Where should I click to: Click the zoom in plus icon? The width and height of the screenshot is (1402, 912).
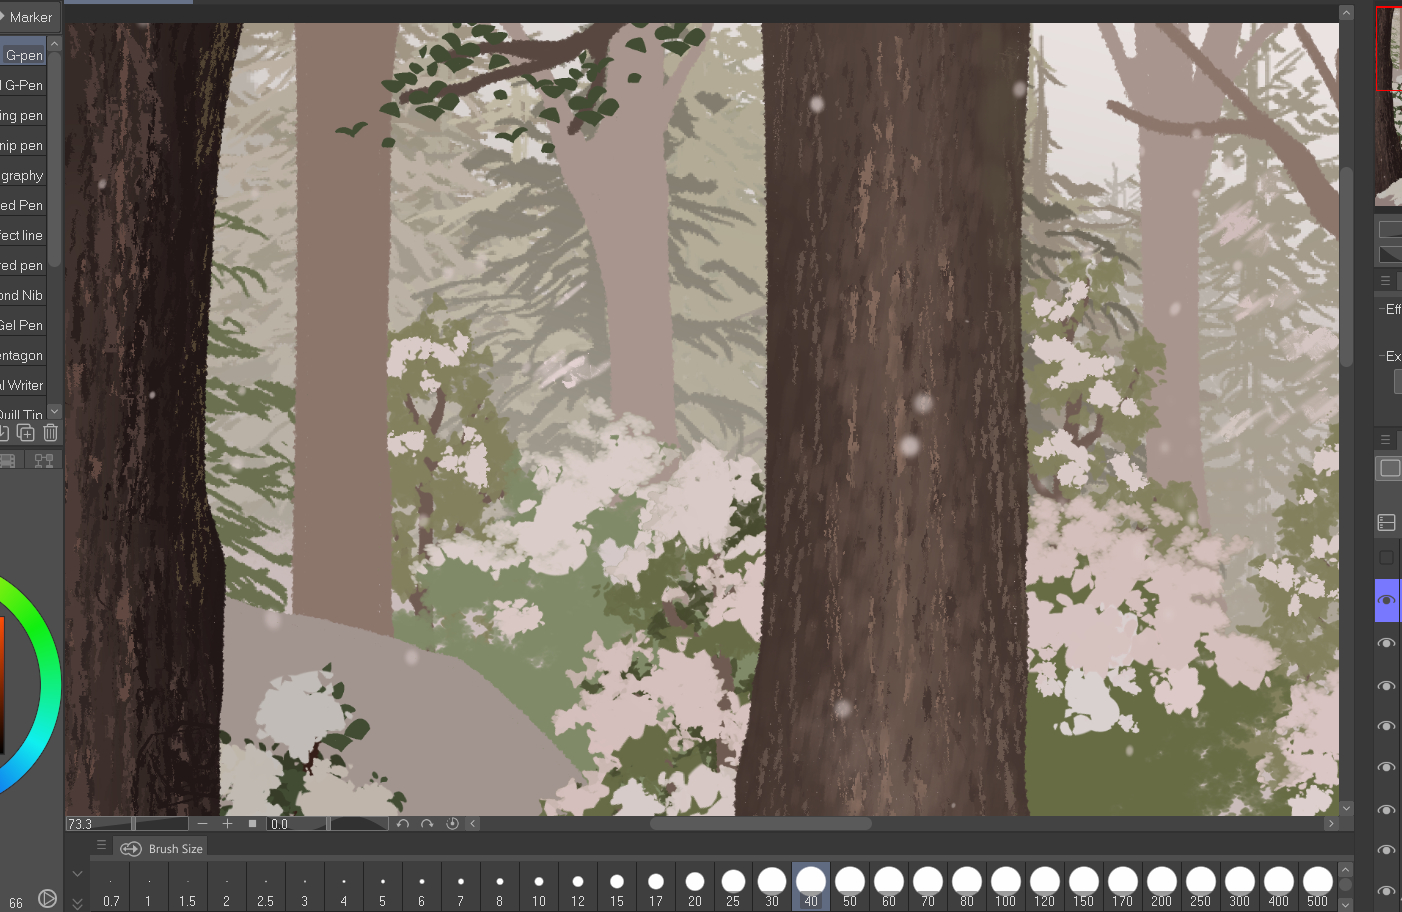(x=228, y=824)
